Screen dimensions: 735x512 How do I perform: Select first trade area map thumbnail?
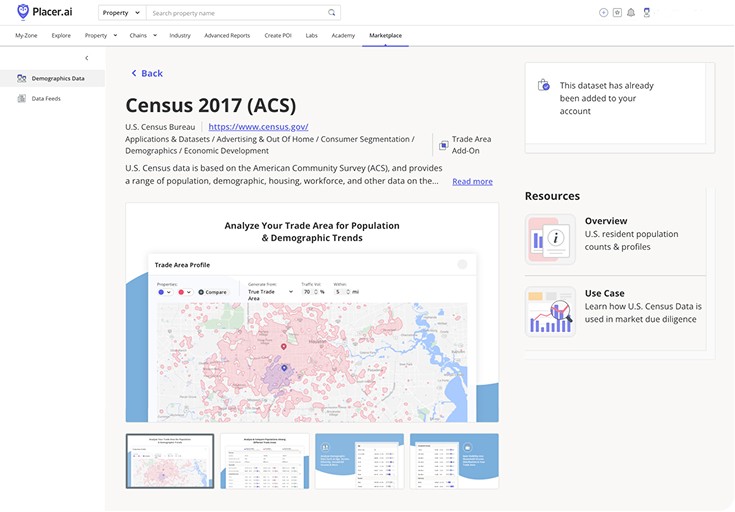(170, 461)
